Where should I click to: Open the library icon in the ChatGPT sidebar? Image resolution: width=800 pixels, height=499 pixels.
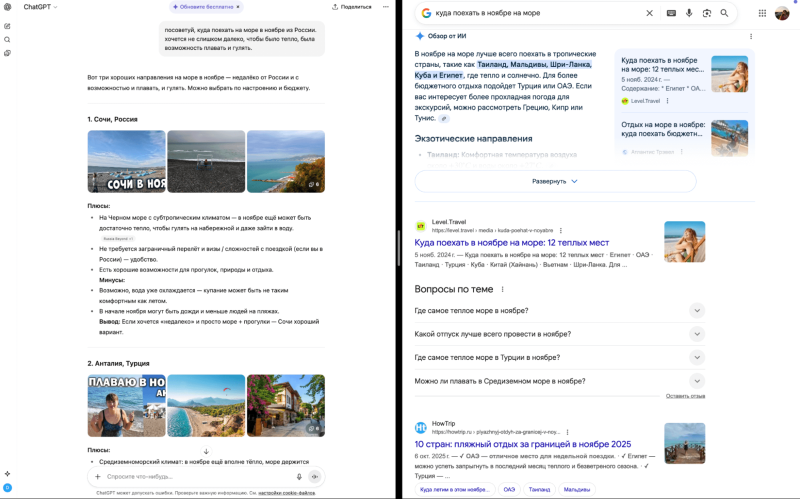7,53
